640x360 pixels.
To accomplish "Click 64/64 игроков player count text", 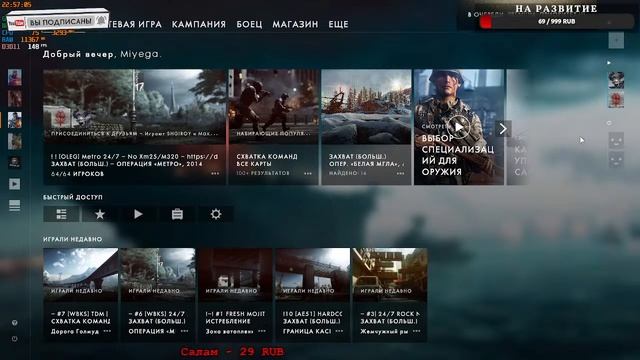I will tap(78, 174).
